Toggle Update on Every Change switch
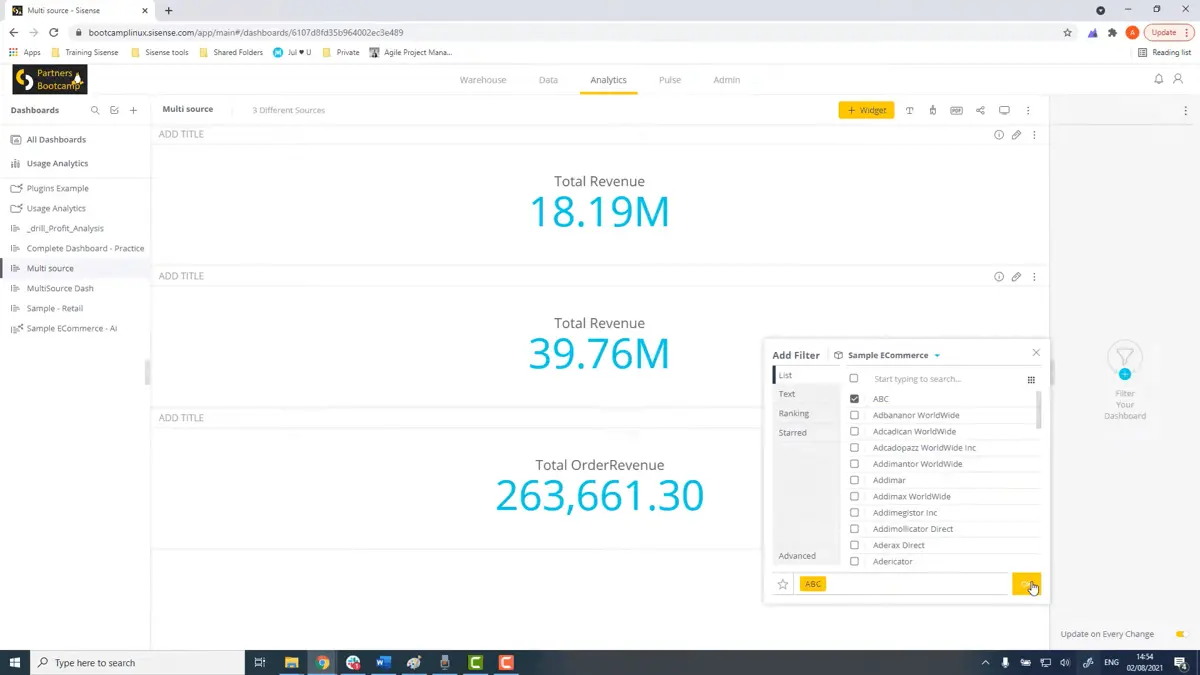The width and height of the screenshot is (1200, 675). [x=1181, y=634]
